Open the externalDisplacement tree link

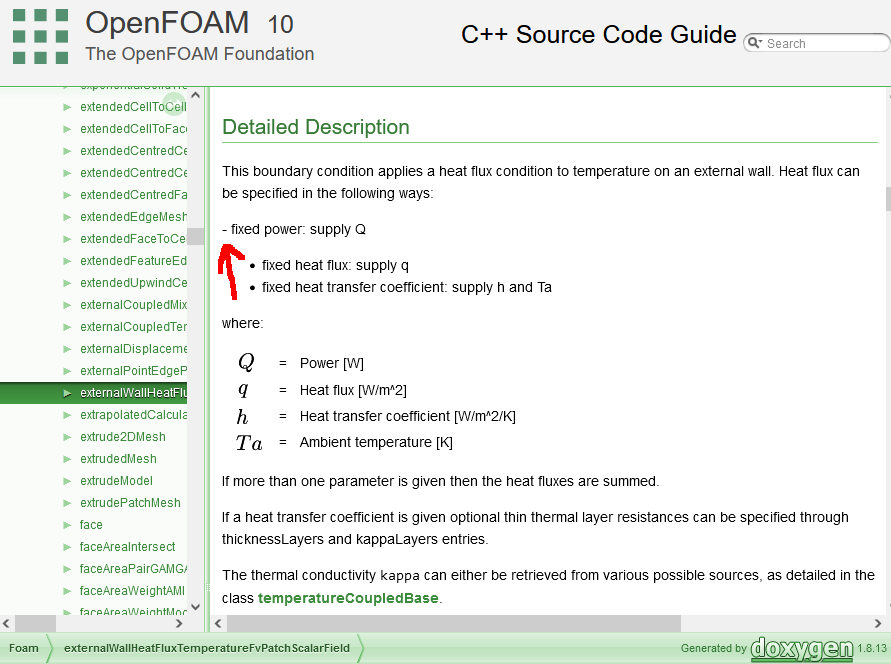click(133, 349)
